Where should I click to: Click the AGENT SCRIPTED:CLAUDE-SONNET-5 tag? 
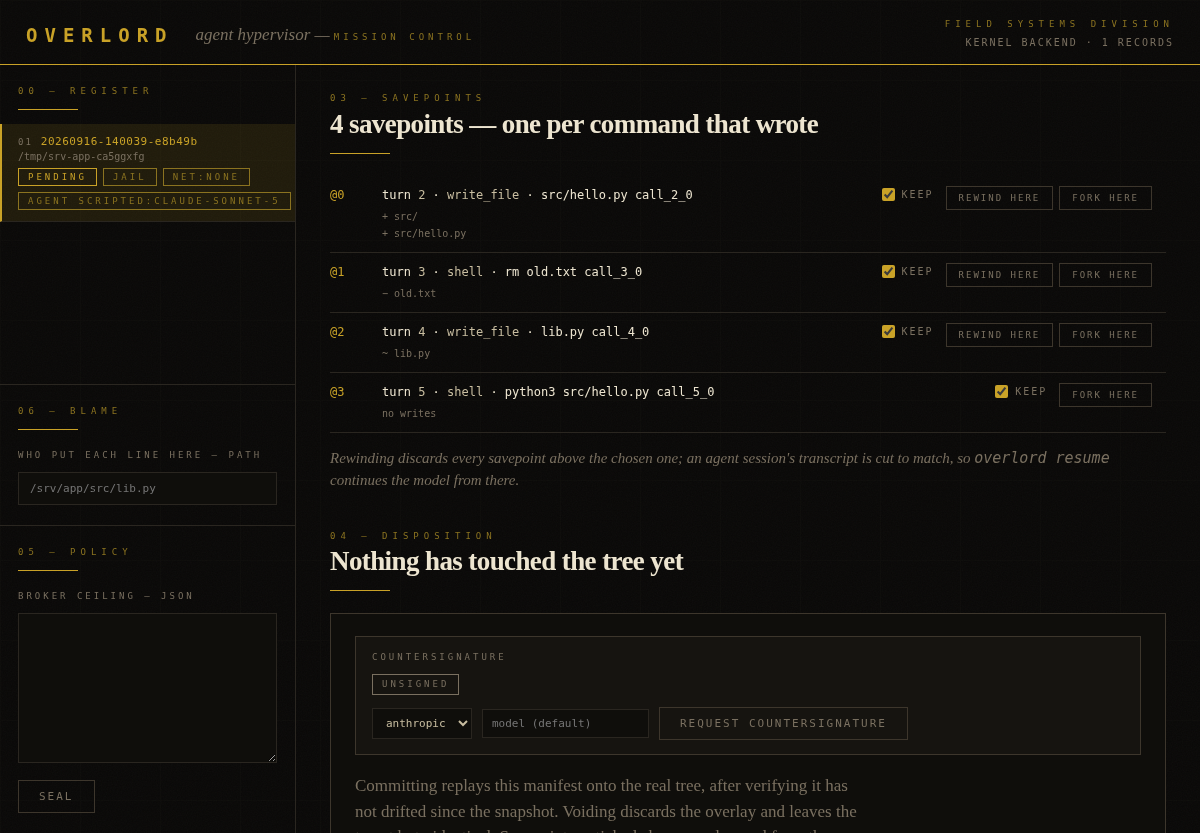coord(154,201)
